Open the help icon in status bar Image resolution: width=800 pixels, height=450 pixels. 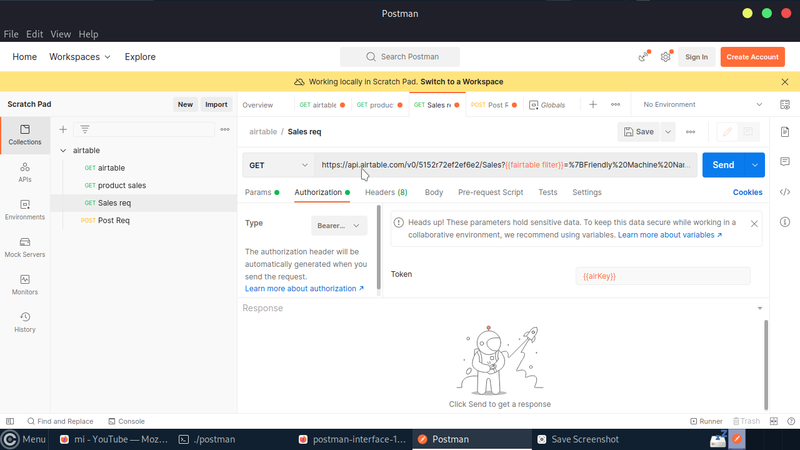pyautogui.click(x=791, y=421)
